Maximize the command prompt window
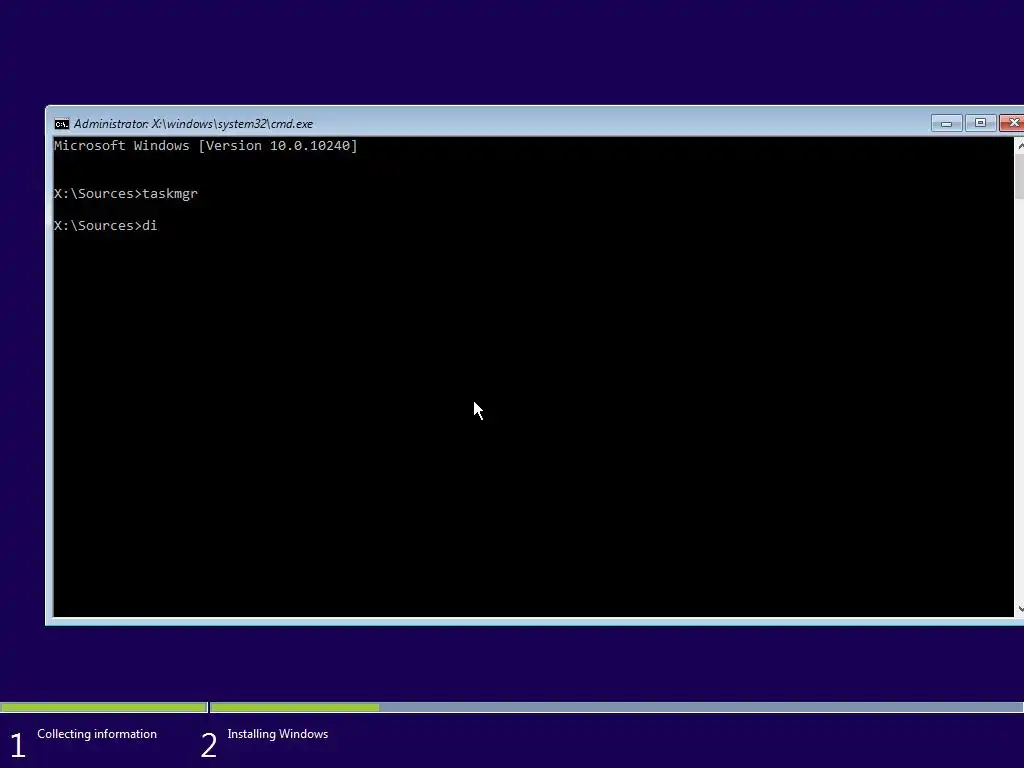Viewport: 1024px width, 768px height. pyautogui.click(x=980, y=123)
